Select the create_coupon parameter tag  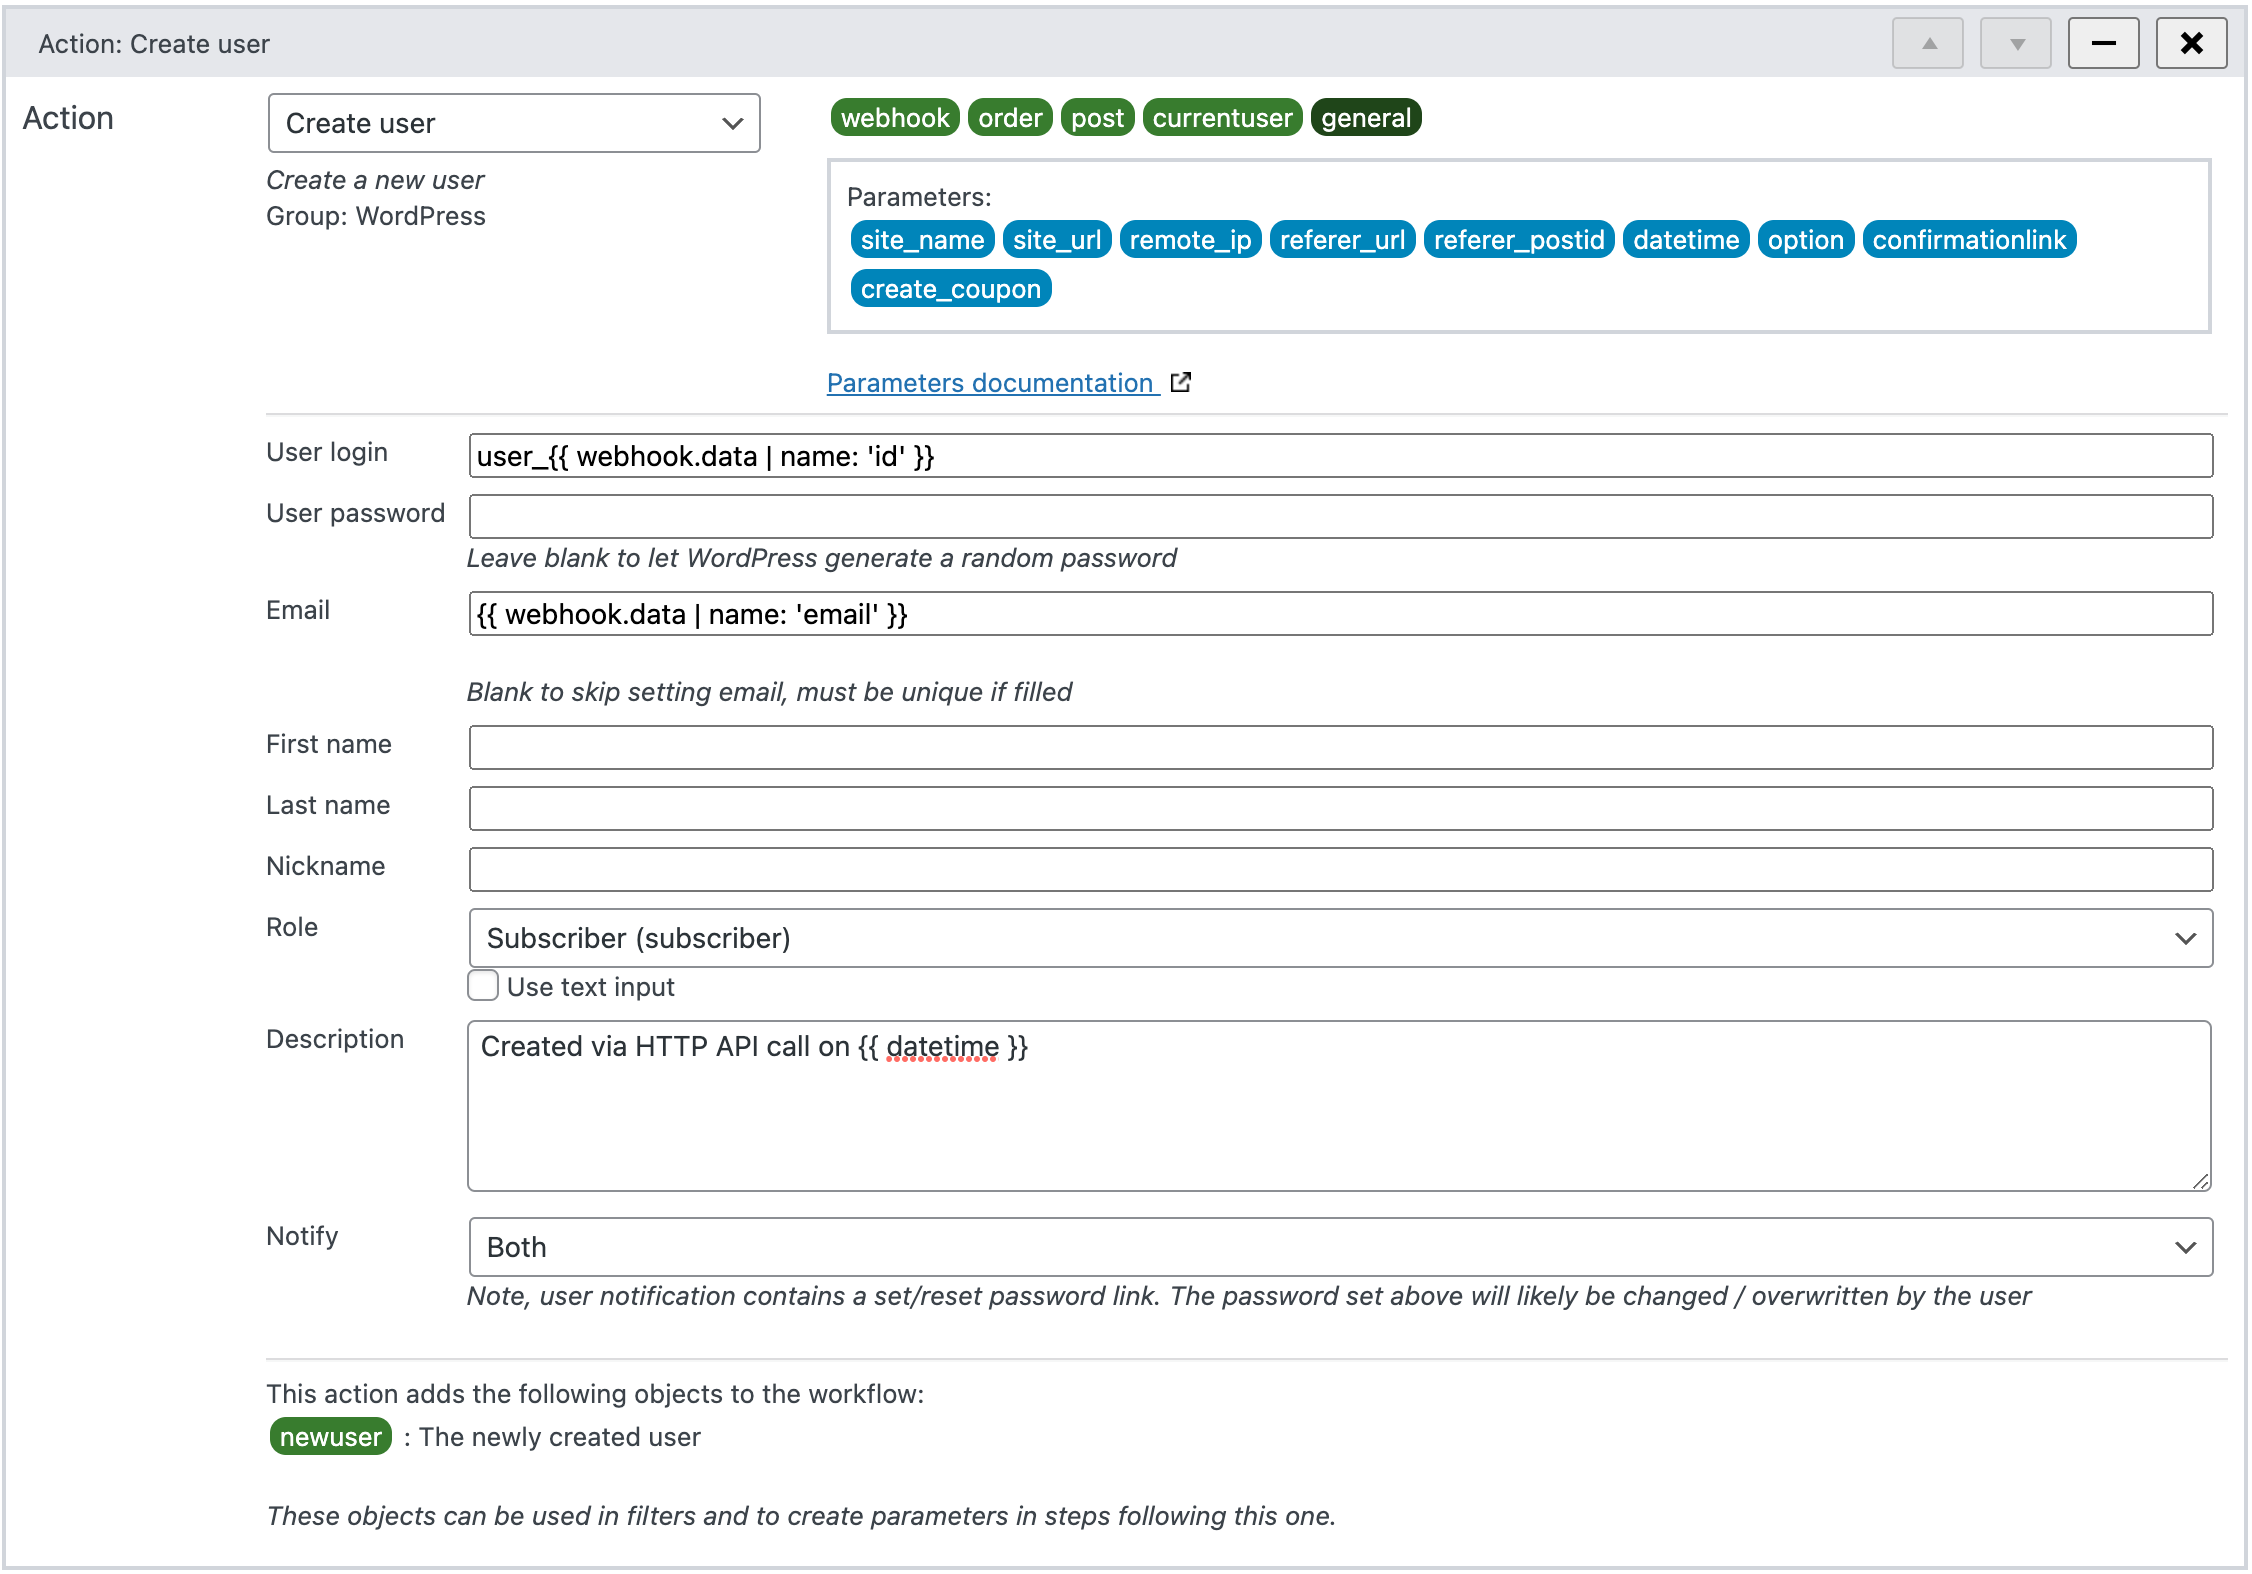pos(950,288)
